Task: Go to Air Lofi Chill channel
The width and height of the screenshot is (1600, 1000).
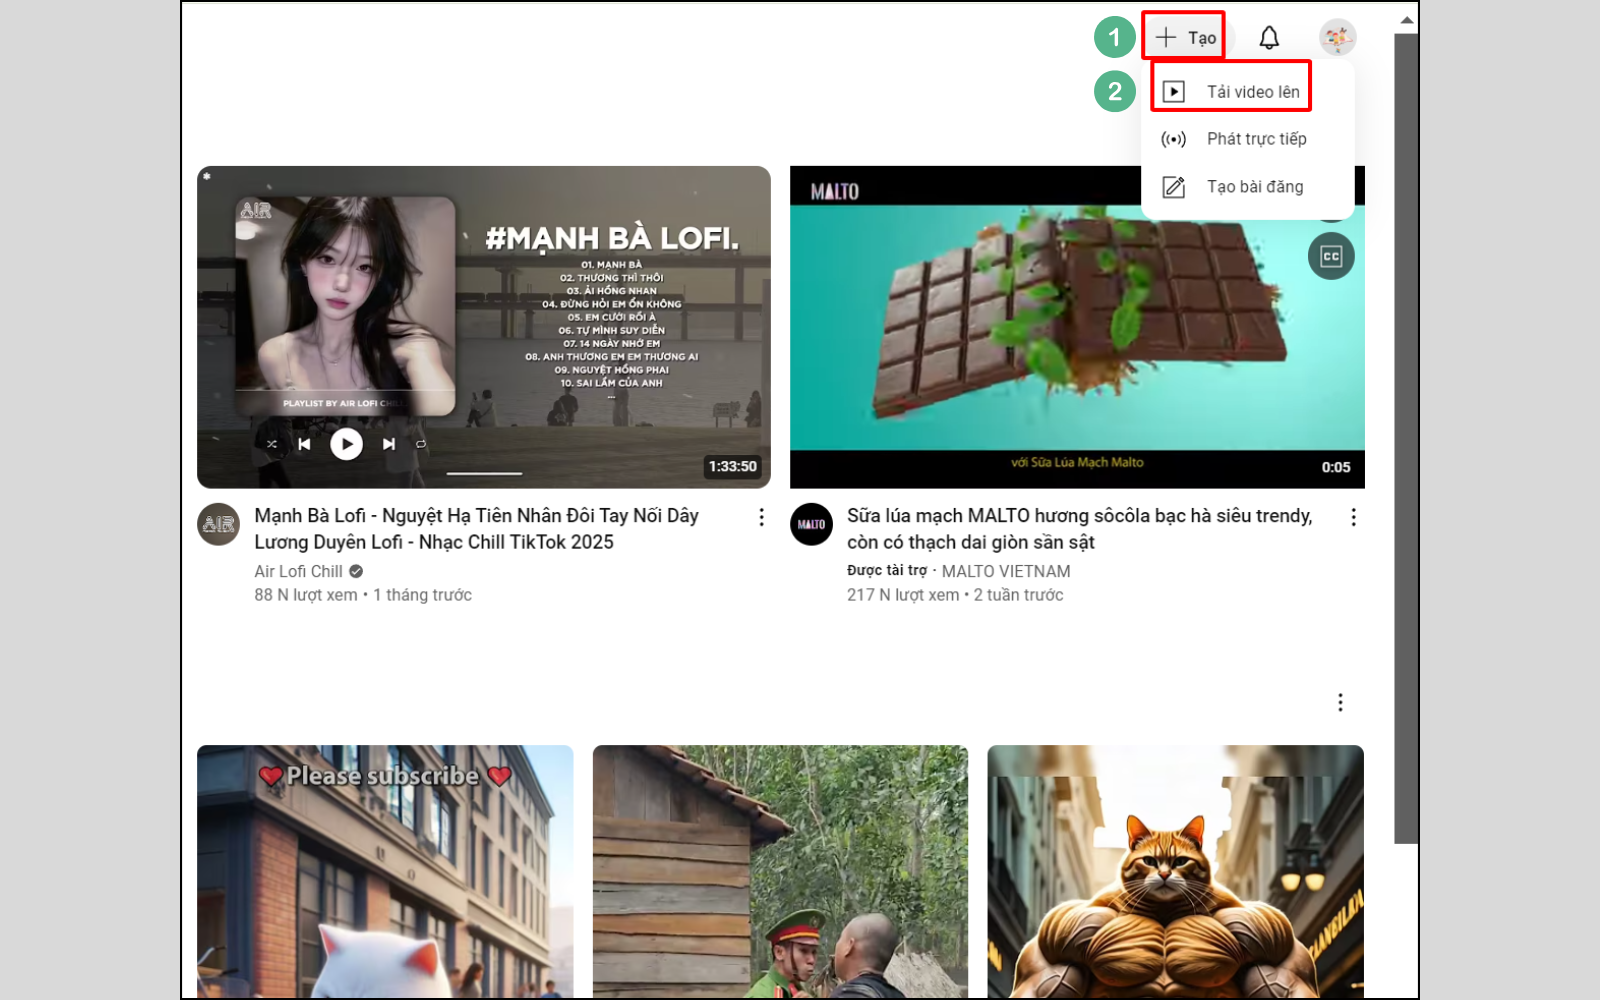Action: tap(298, 571)
